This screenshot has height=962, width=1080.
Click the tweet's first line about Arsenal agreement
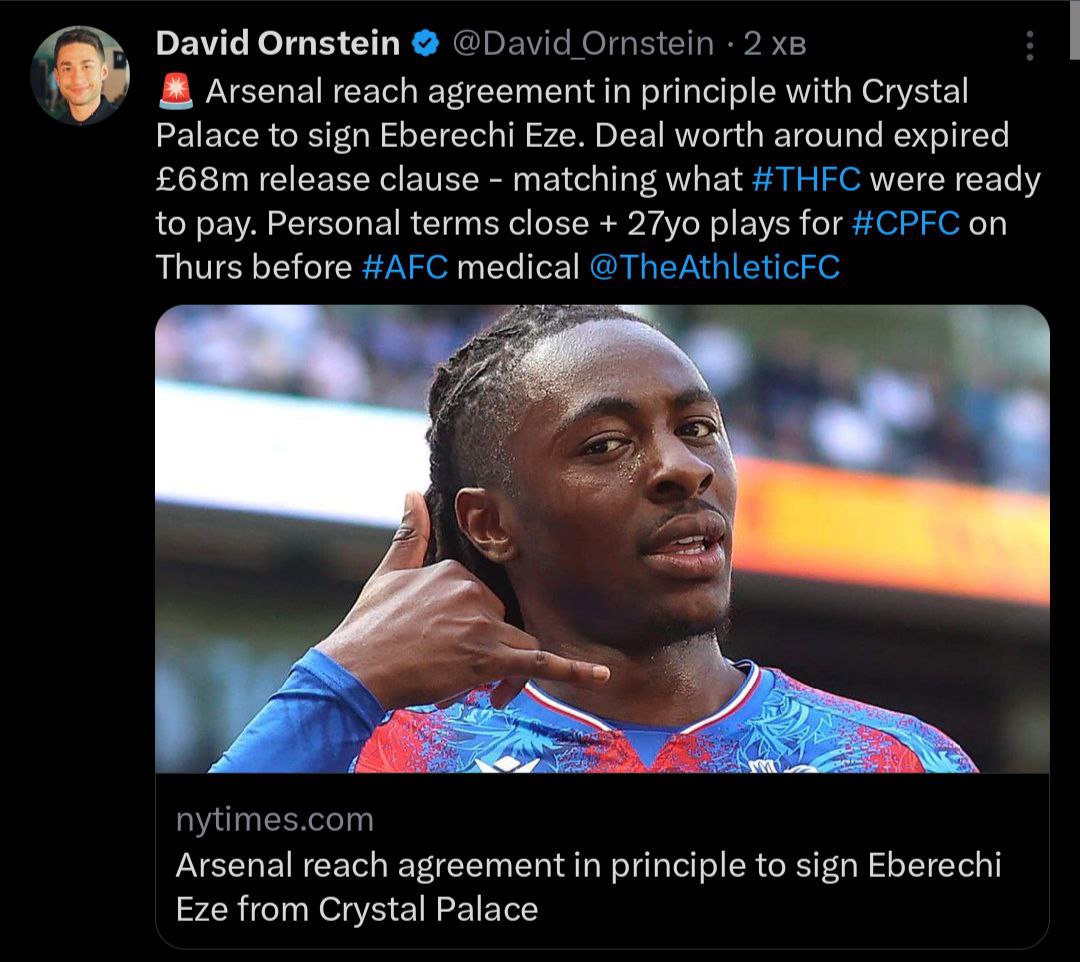click(x=586, y=92)
